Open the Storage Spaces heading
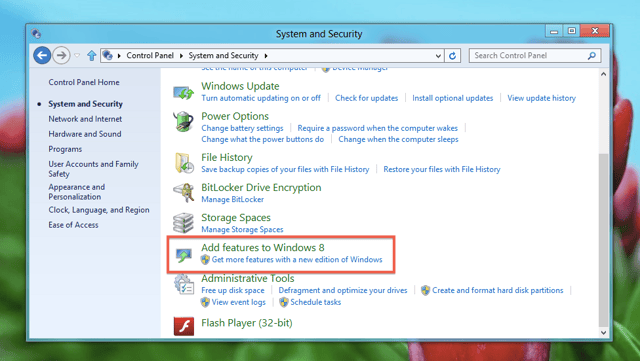This screenshot has height=361, width=640. click(236, 218)
